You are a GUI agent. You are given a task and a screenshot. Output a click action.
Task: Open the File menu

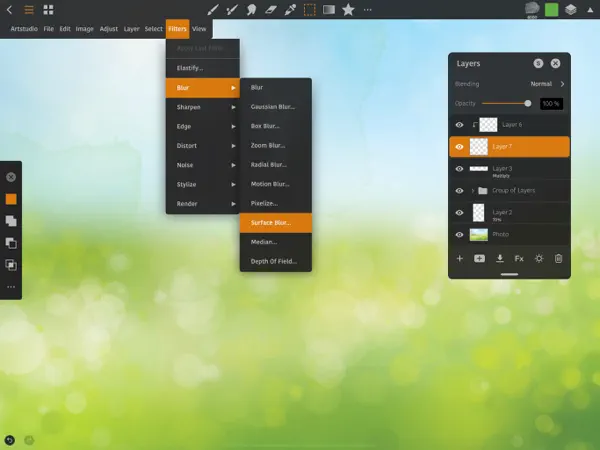(x=49, y=29)
